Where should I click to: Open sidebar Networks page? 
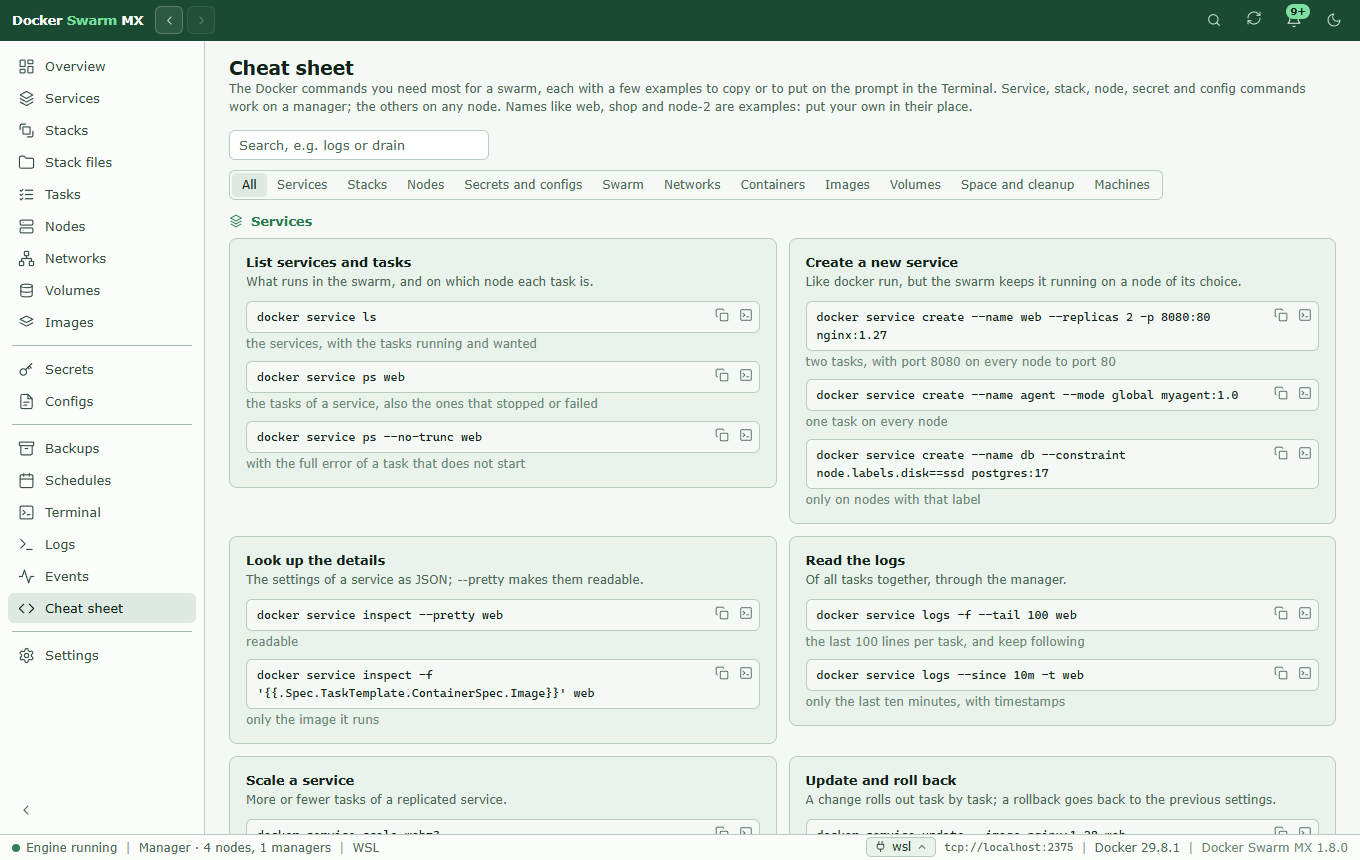pyautogui.click(x=102, y=258)
